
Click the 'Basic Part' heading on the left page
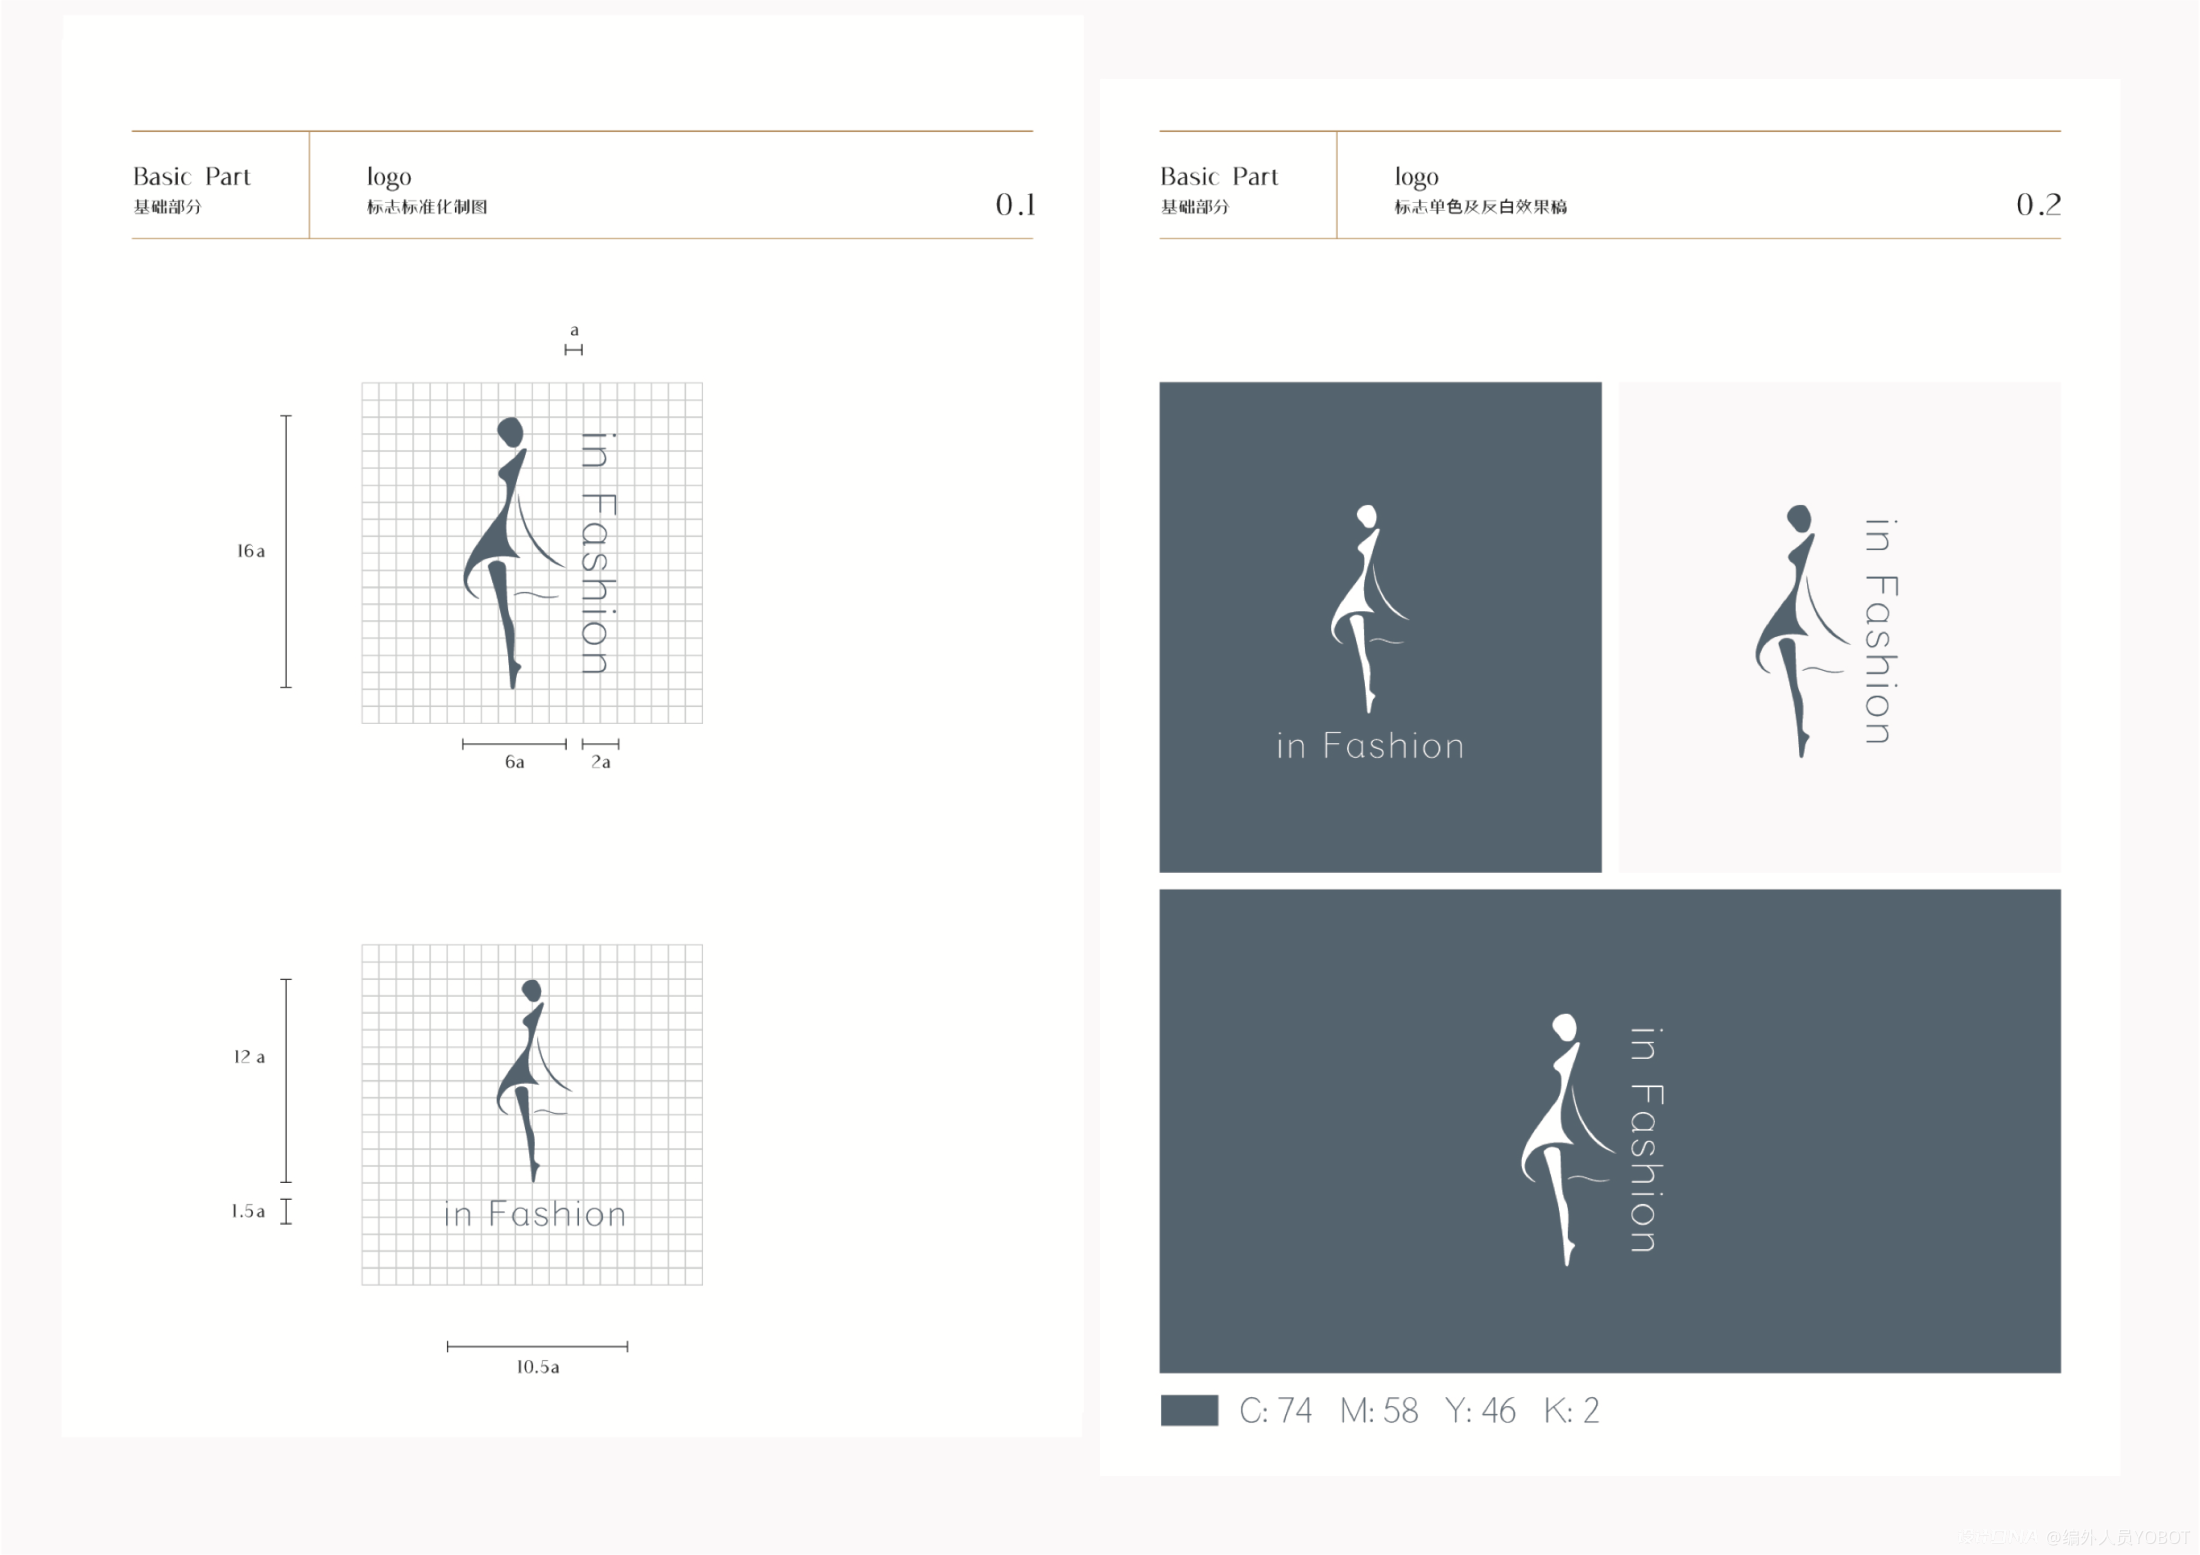click(x=192, y=177)
